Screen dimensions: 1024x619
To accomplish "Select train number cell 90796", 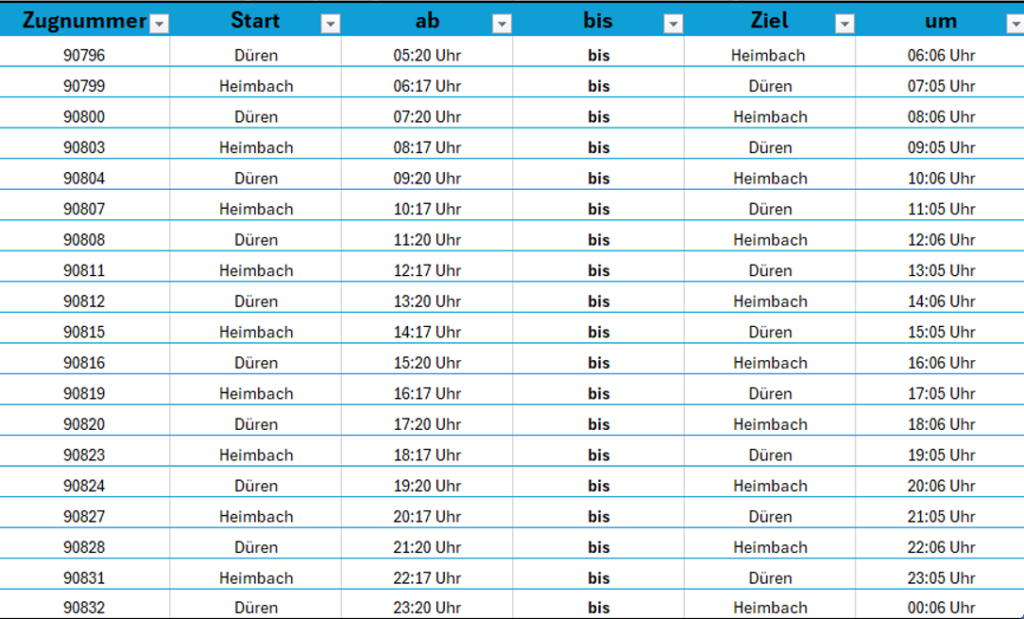I will 84,56.
